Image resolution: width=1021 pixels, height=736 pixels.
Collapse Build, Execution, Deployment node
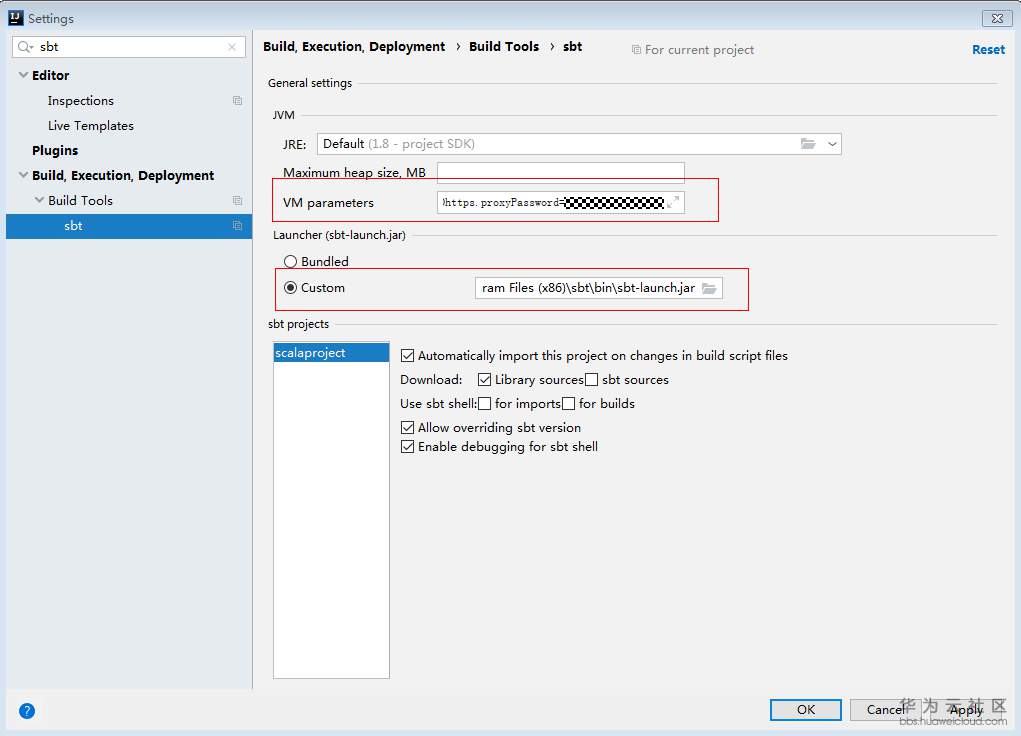(23, 175)
